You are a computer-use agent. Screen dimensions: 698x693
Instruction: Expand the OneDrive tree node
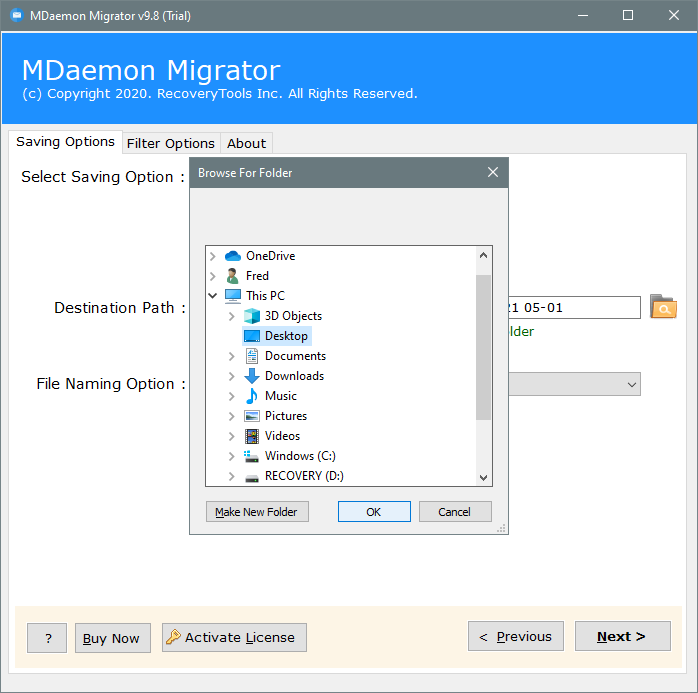[x=213, y=256]
